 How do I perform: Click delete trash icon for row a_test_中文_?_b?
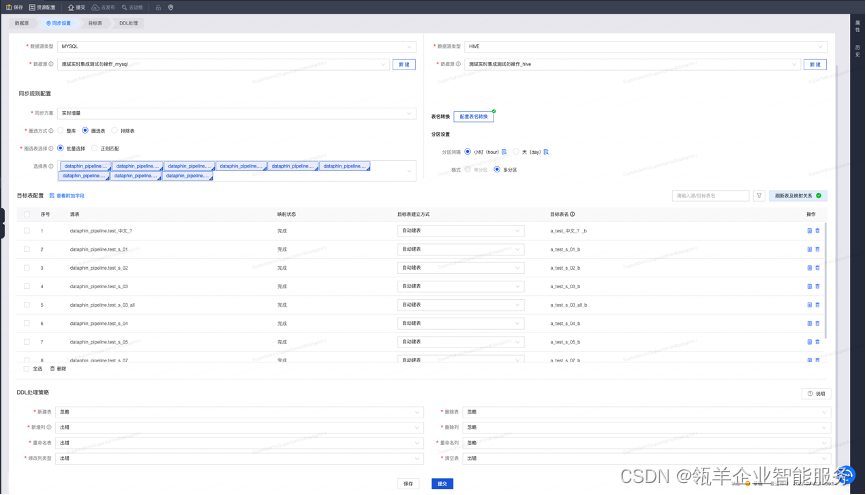tap(817, 230)
